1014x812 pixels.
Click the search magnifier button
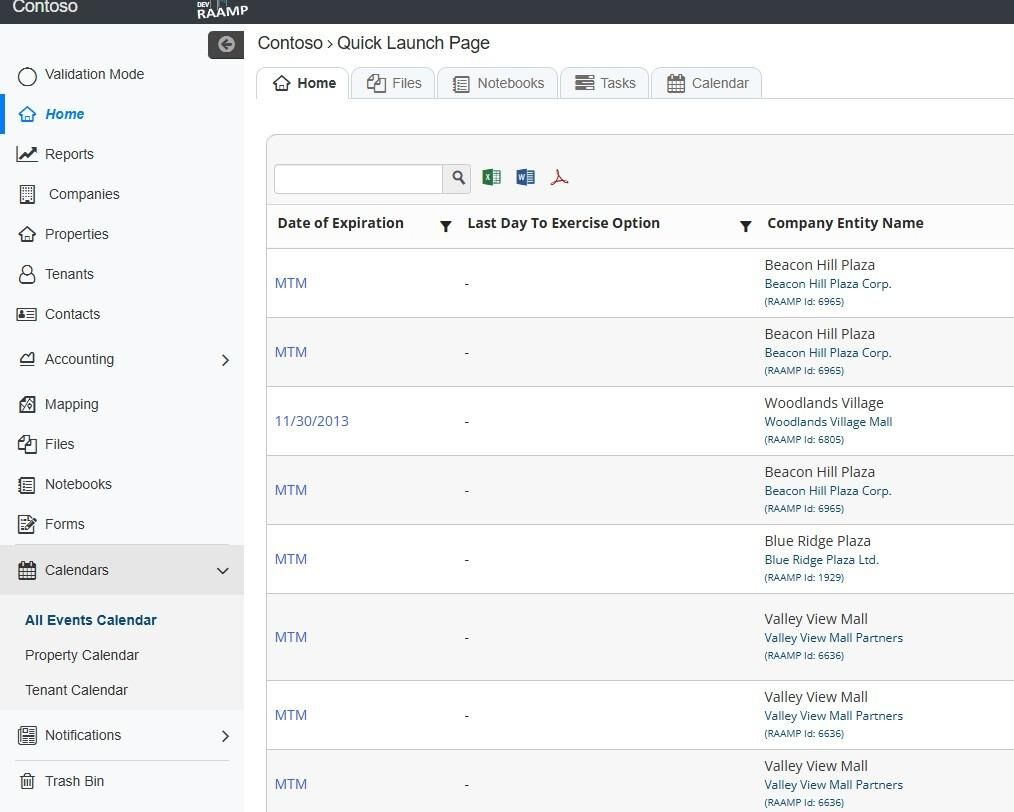tap(458, 178)
